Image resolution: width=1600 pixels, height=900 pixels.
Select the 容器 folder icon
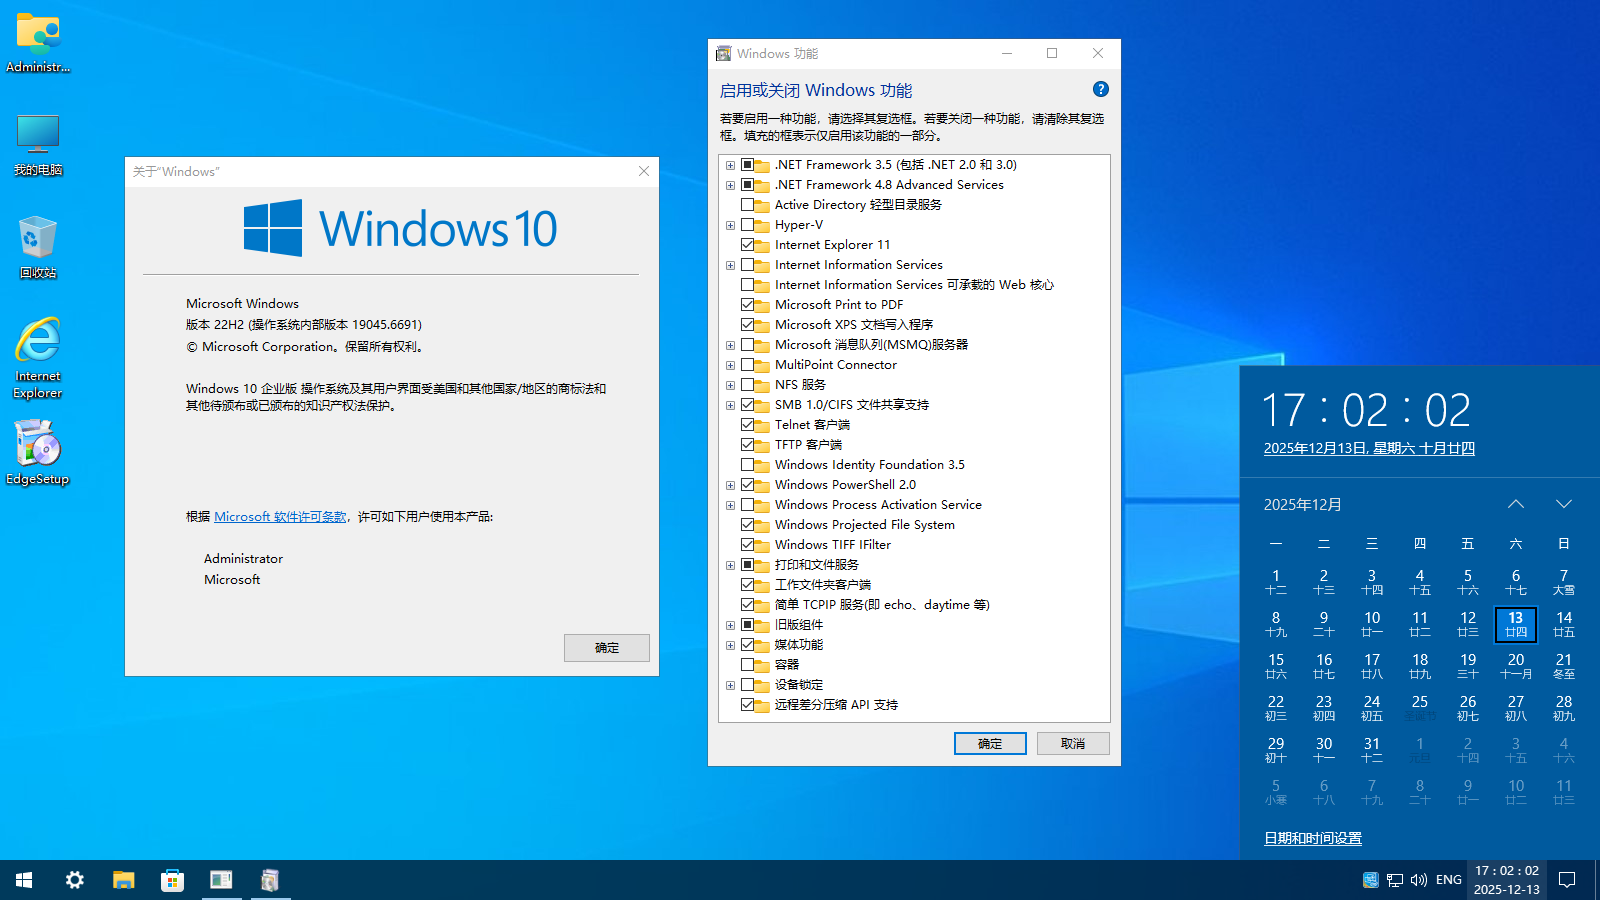762,665
